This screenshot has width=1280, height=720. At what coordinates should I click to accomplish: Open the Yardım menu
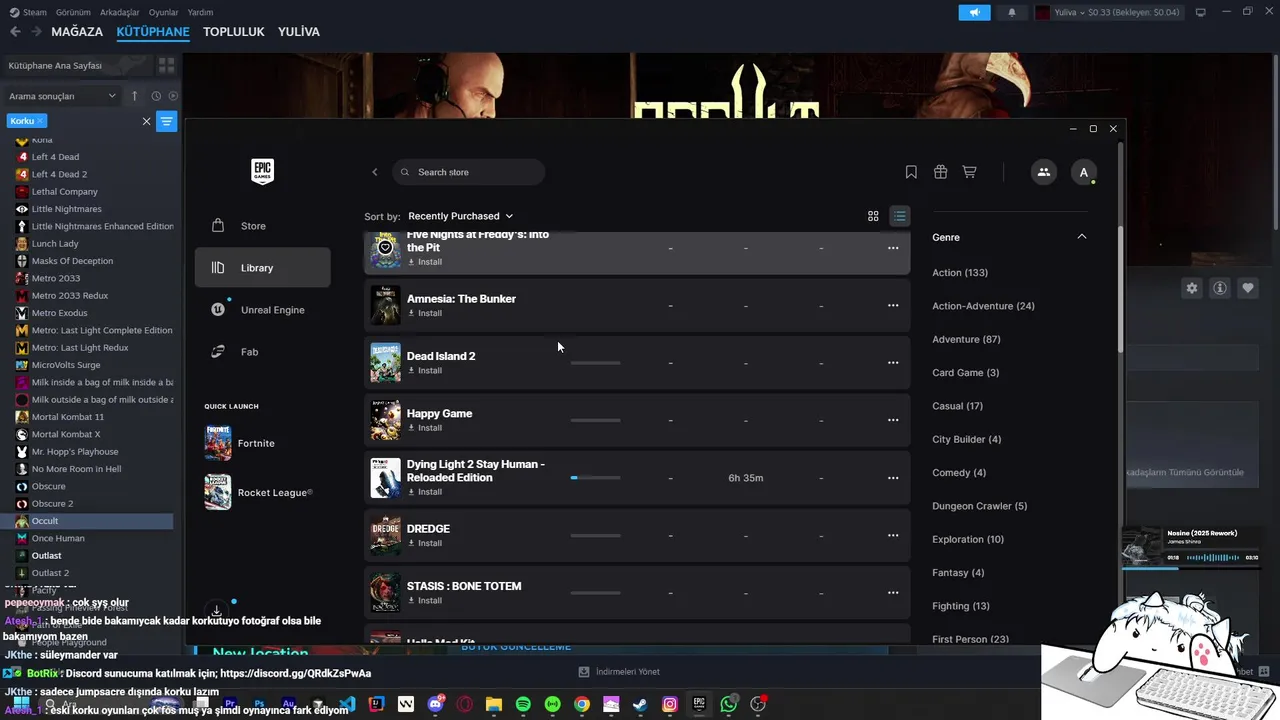coord(200,12)
